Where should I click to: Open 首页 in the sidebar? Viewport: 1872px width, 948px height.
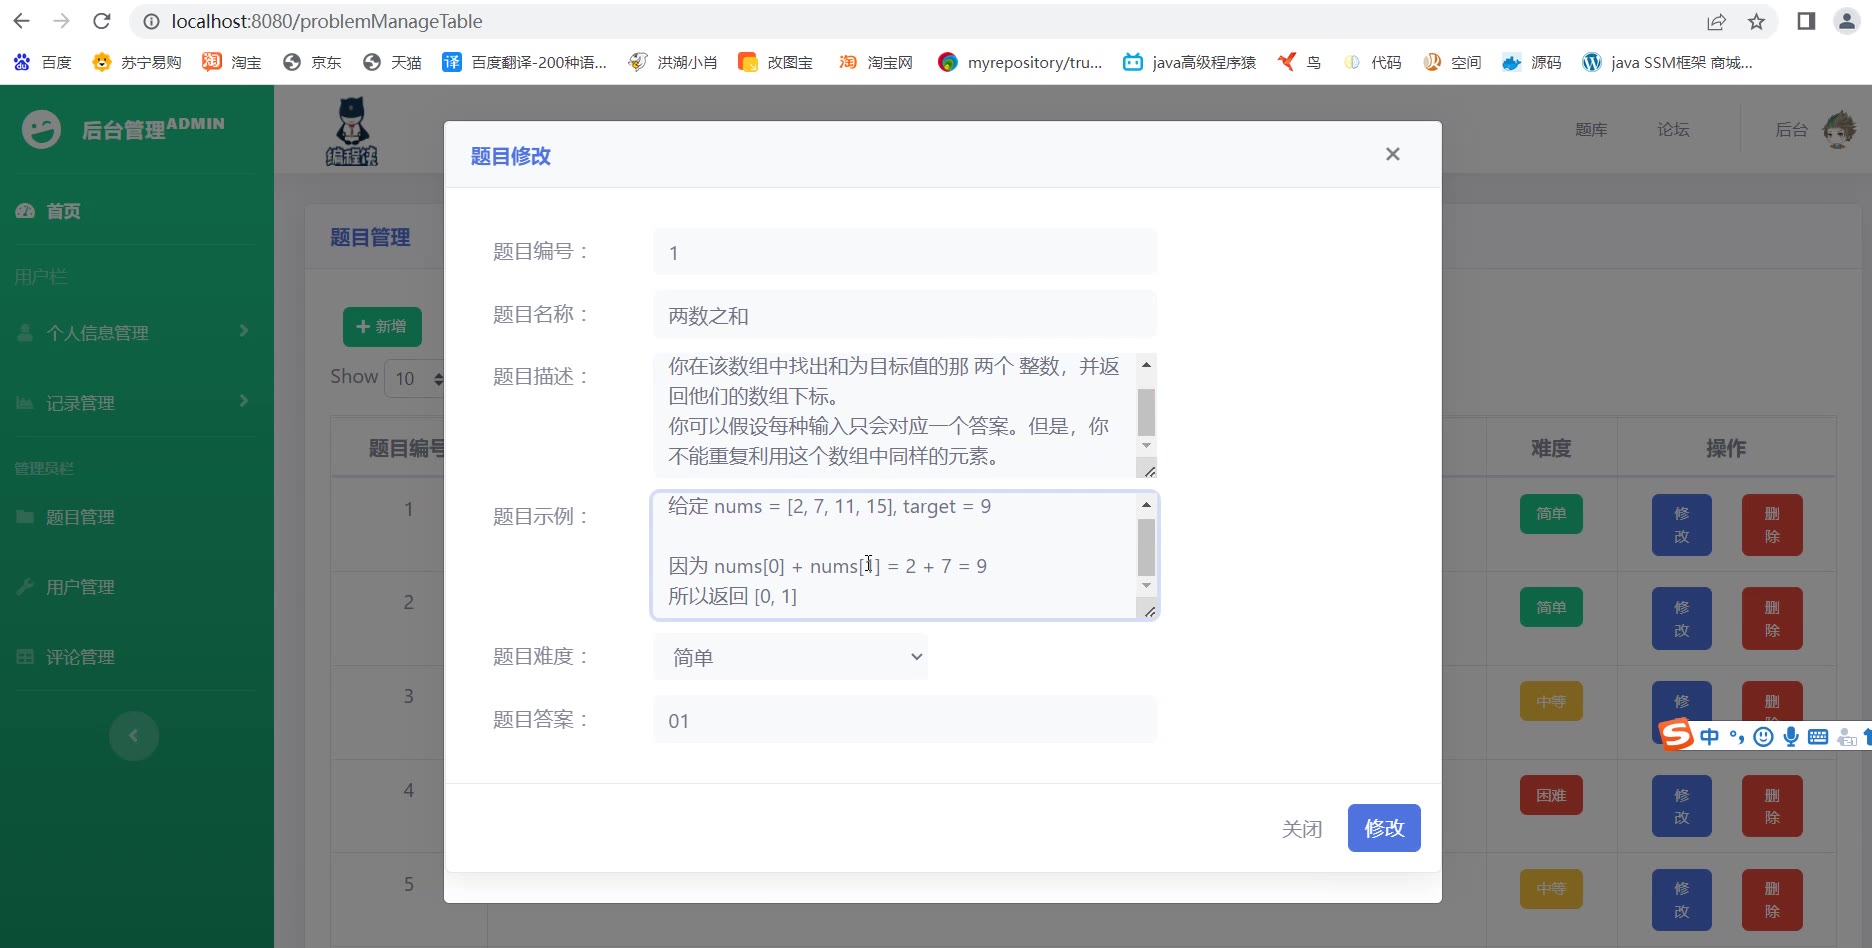pos(63,211)
